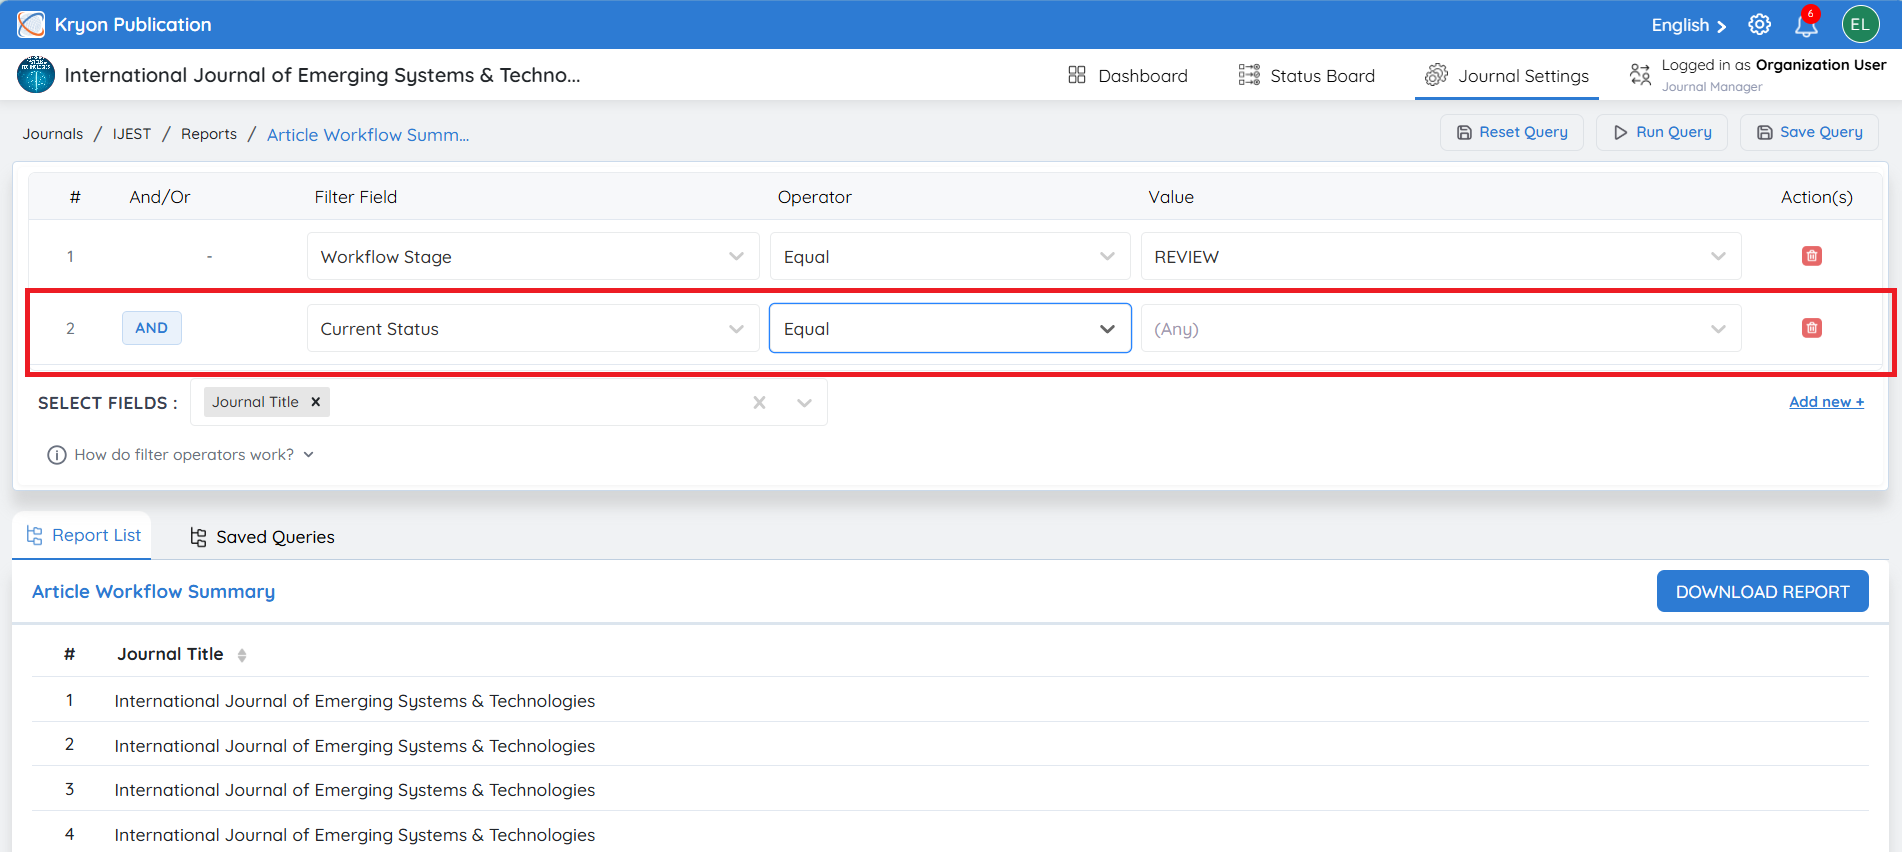Screen dimensions: 1902x852
Task: Click the Article Workflow Summ... breadcrumb
Action: pyautogui.click(x=368, y=135)
